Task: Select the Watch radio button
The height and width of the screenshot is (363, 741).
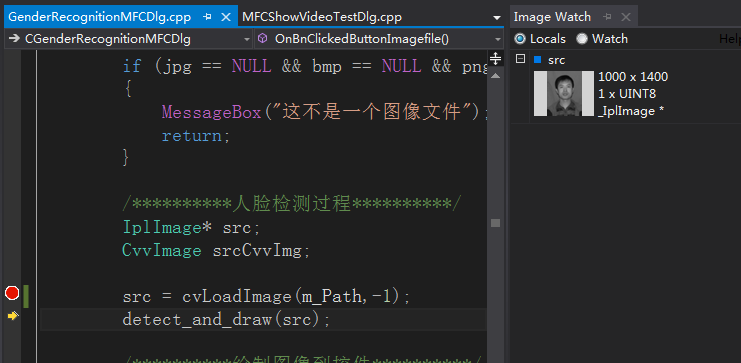Action: pos(582,39)
